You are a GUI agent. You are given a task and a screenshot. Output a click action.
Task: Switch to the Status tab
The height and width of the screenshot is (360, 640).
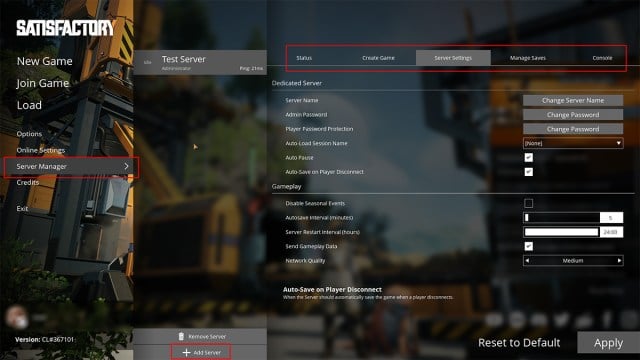point(304,58)
